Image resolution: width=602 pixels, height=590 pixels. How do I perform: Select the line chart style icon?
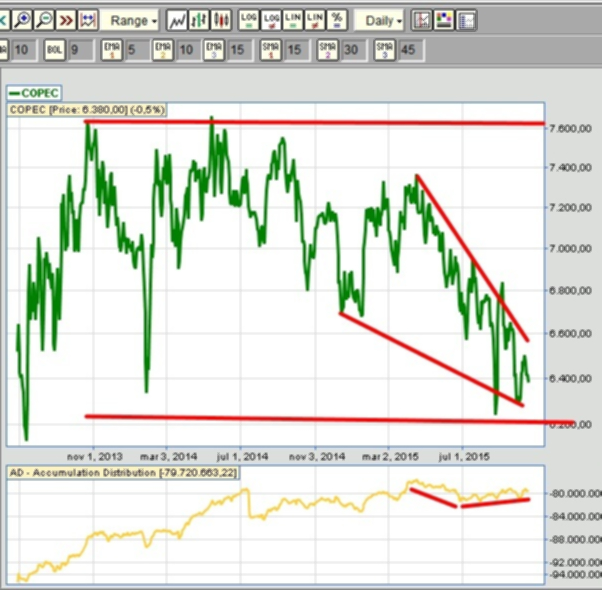click(177, 20)
